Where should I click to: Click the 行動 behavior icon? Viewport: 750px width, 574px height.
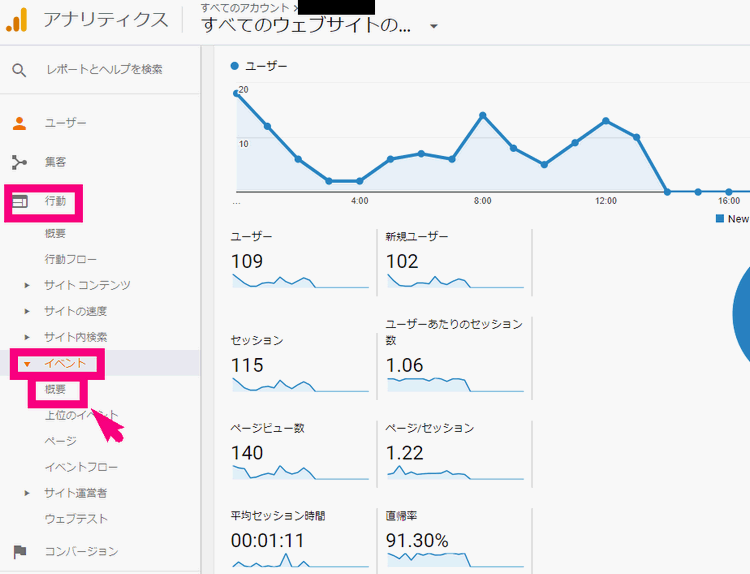[x=20, y=201]
